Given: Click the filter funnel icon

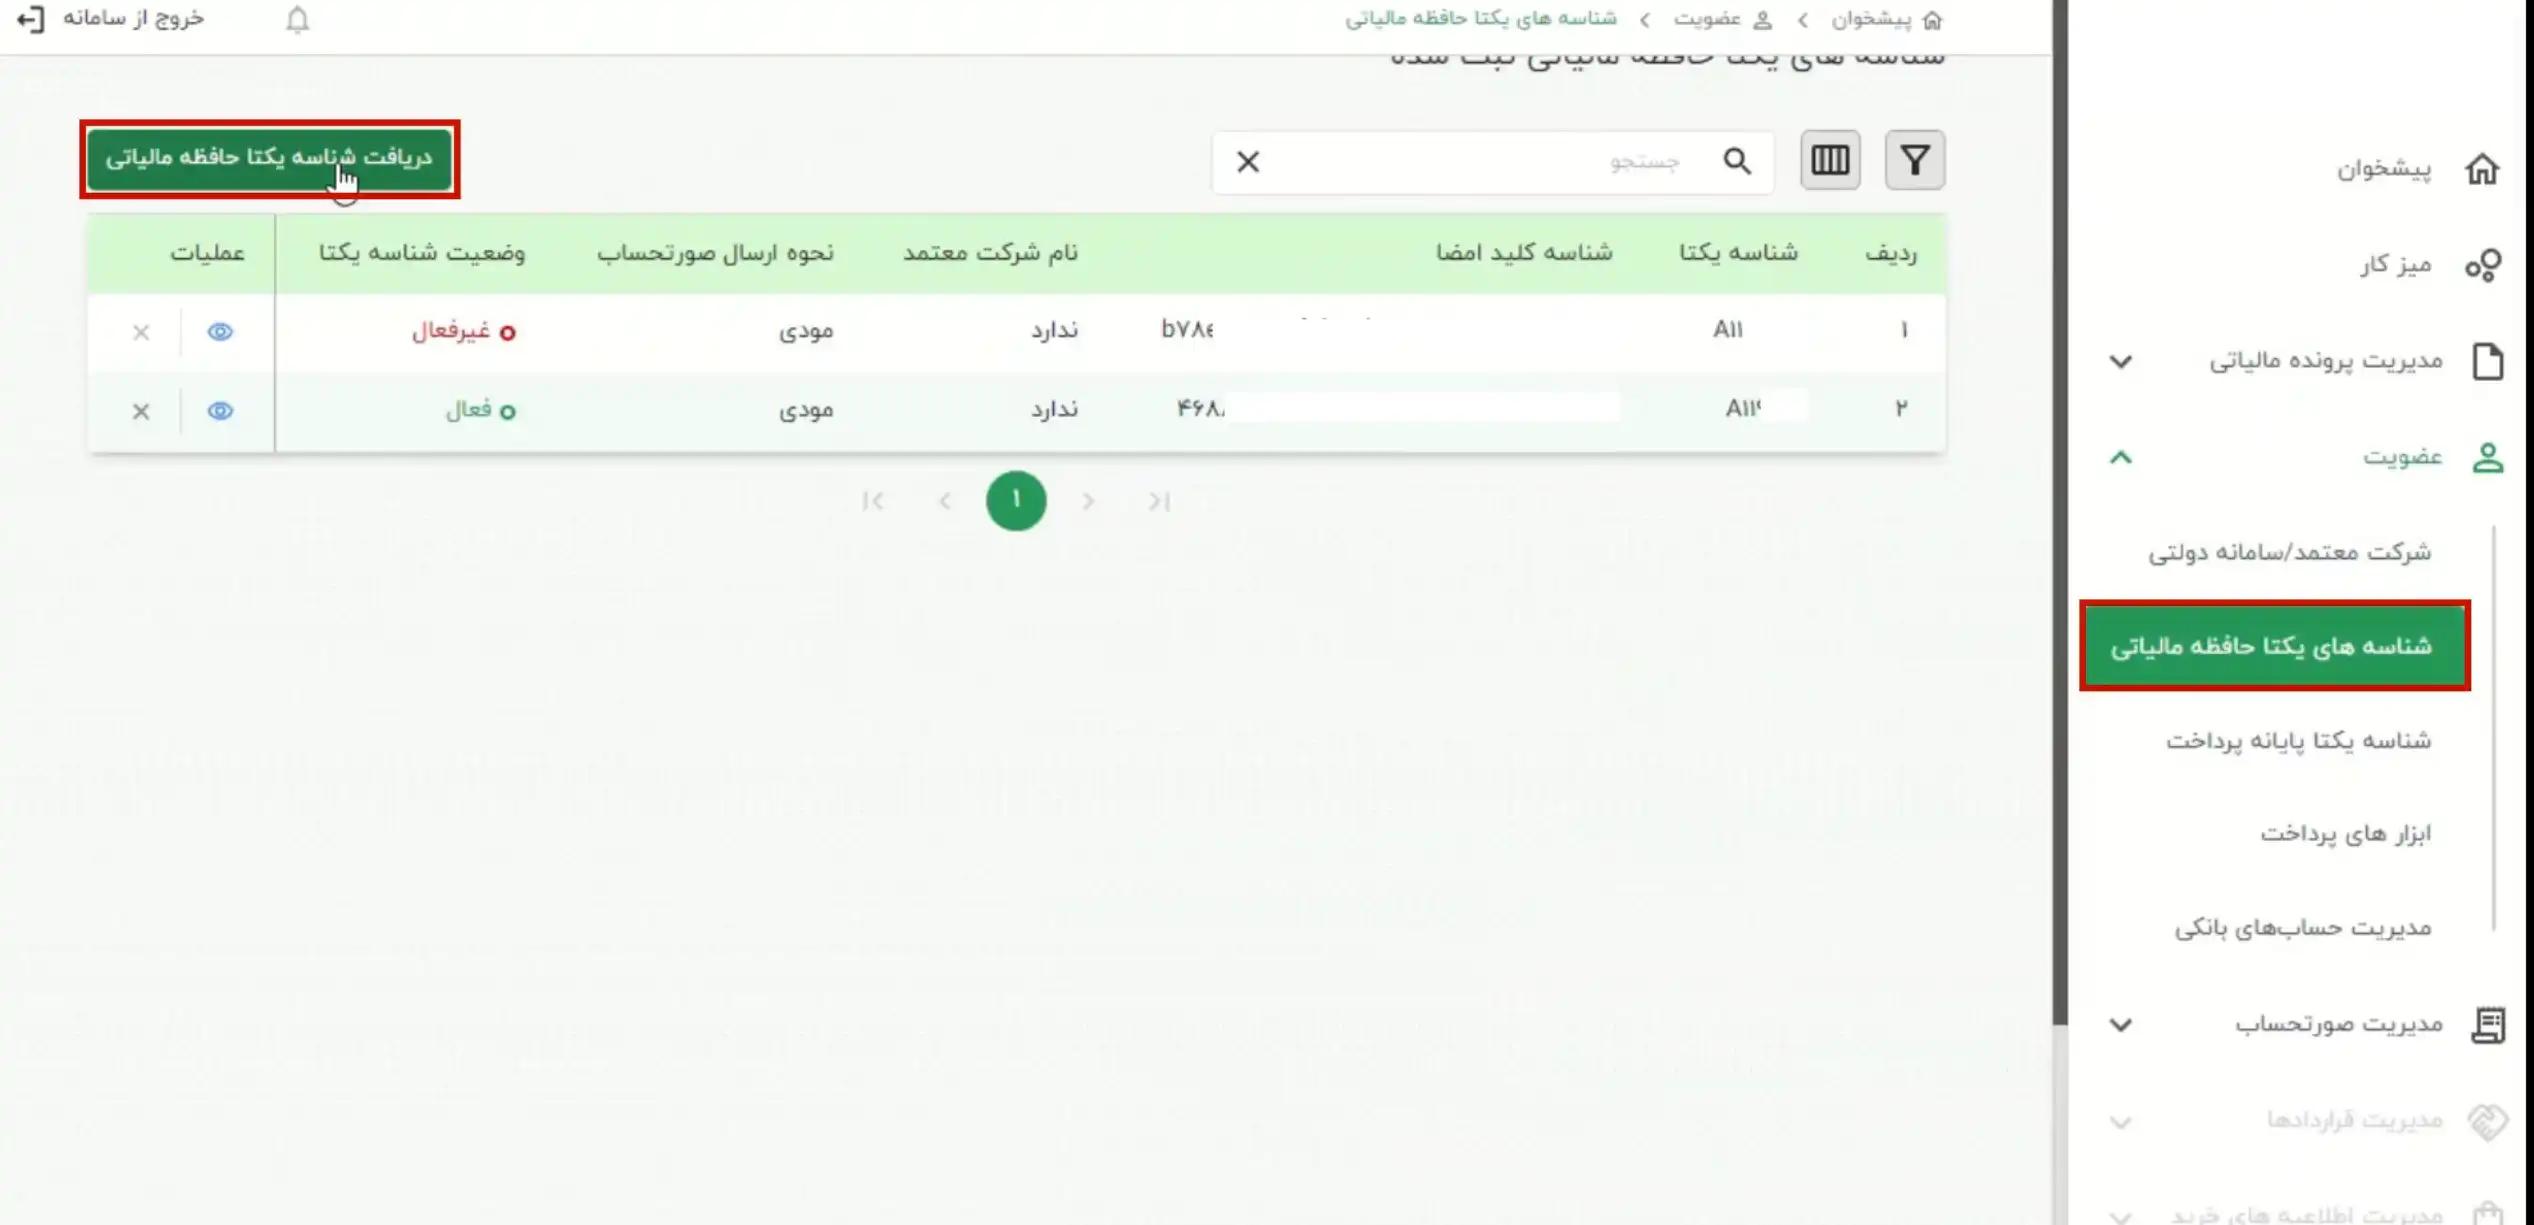Looking at the screenshot, I should pyautogui.click(x=1914, y=160).
